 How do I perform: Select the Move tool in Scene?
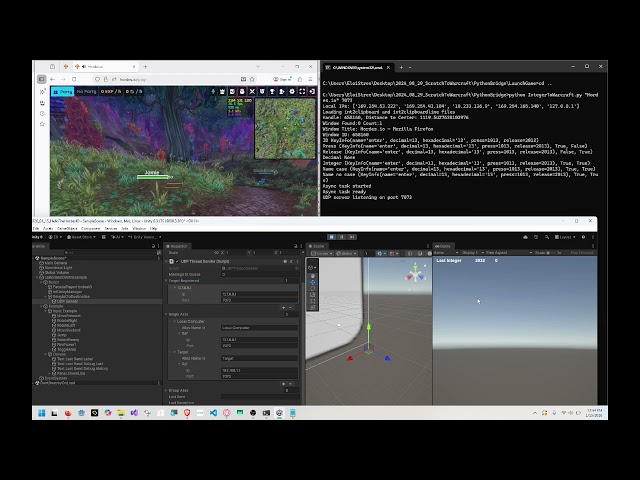pos(313,282)
